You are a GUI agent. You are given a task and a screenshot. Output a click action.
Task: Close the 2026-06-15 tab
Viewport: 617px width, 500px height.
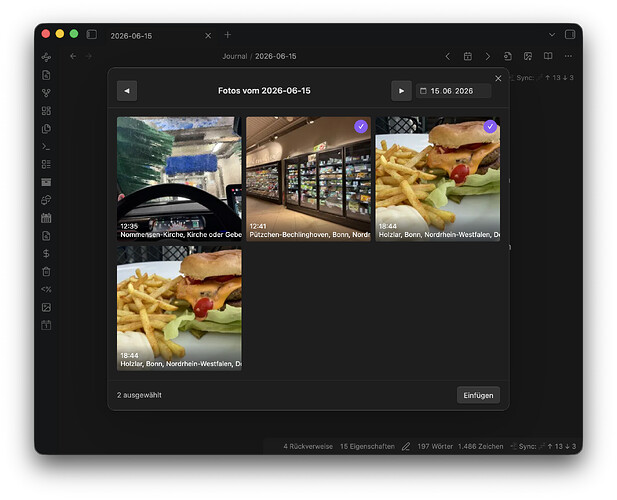point(208,36)
